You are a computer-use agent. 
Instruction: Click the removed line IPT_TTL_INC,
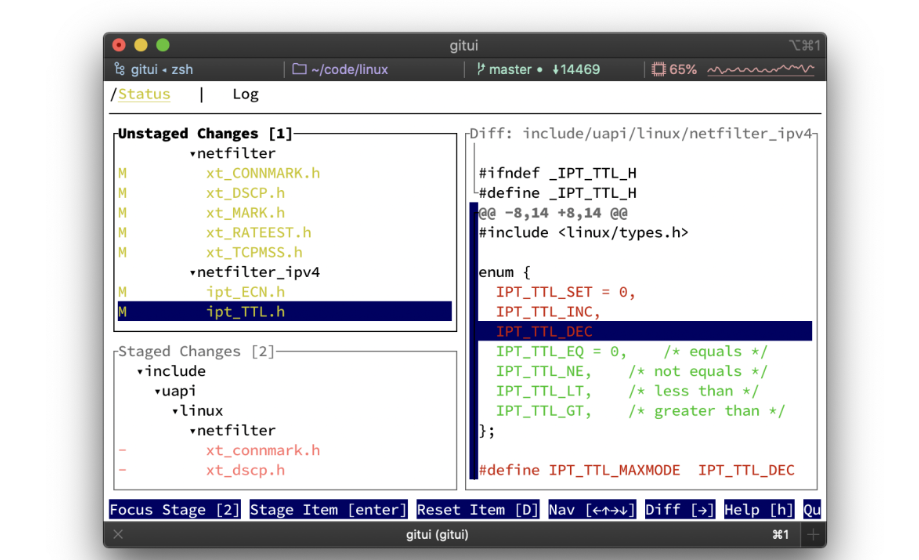(x=548, y=312)
